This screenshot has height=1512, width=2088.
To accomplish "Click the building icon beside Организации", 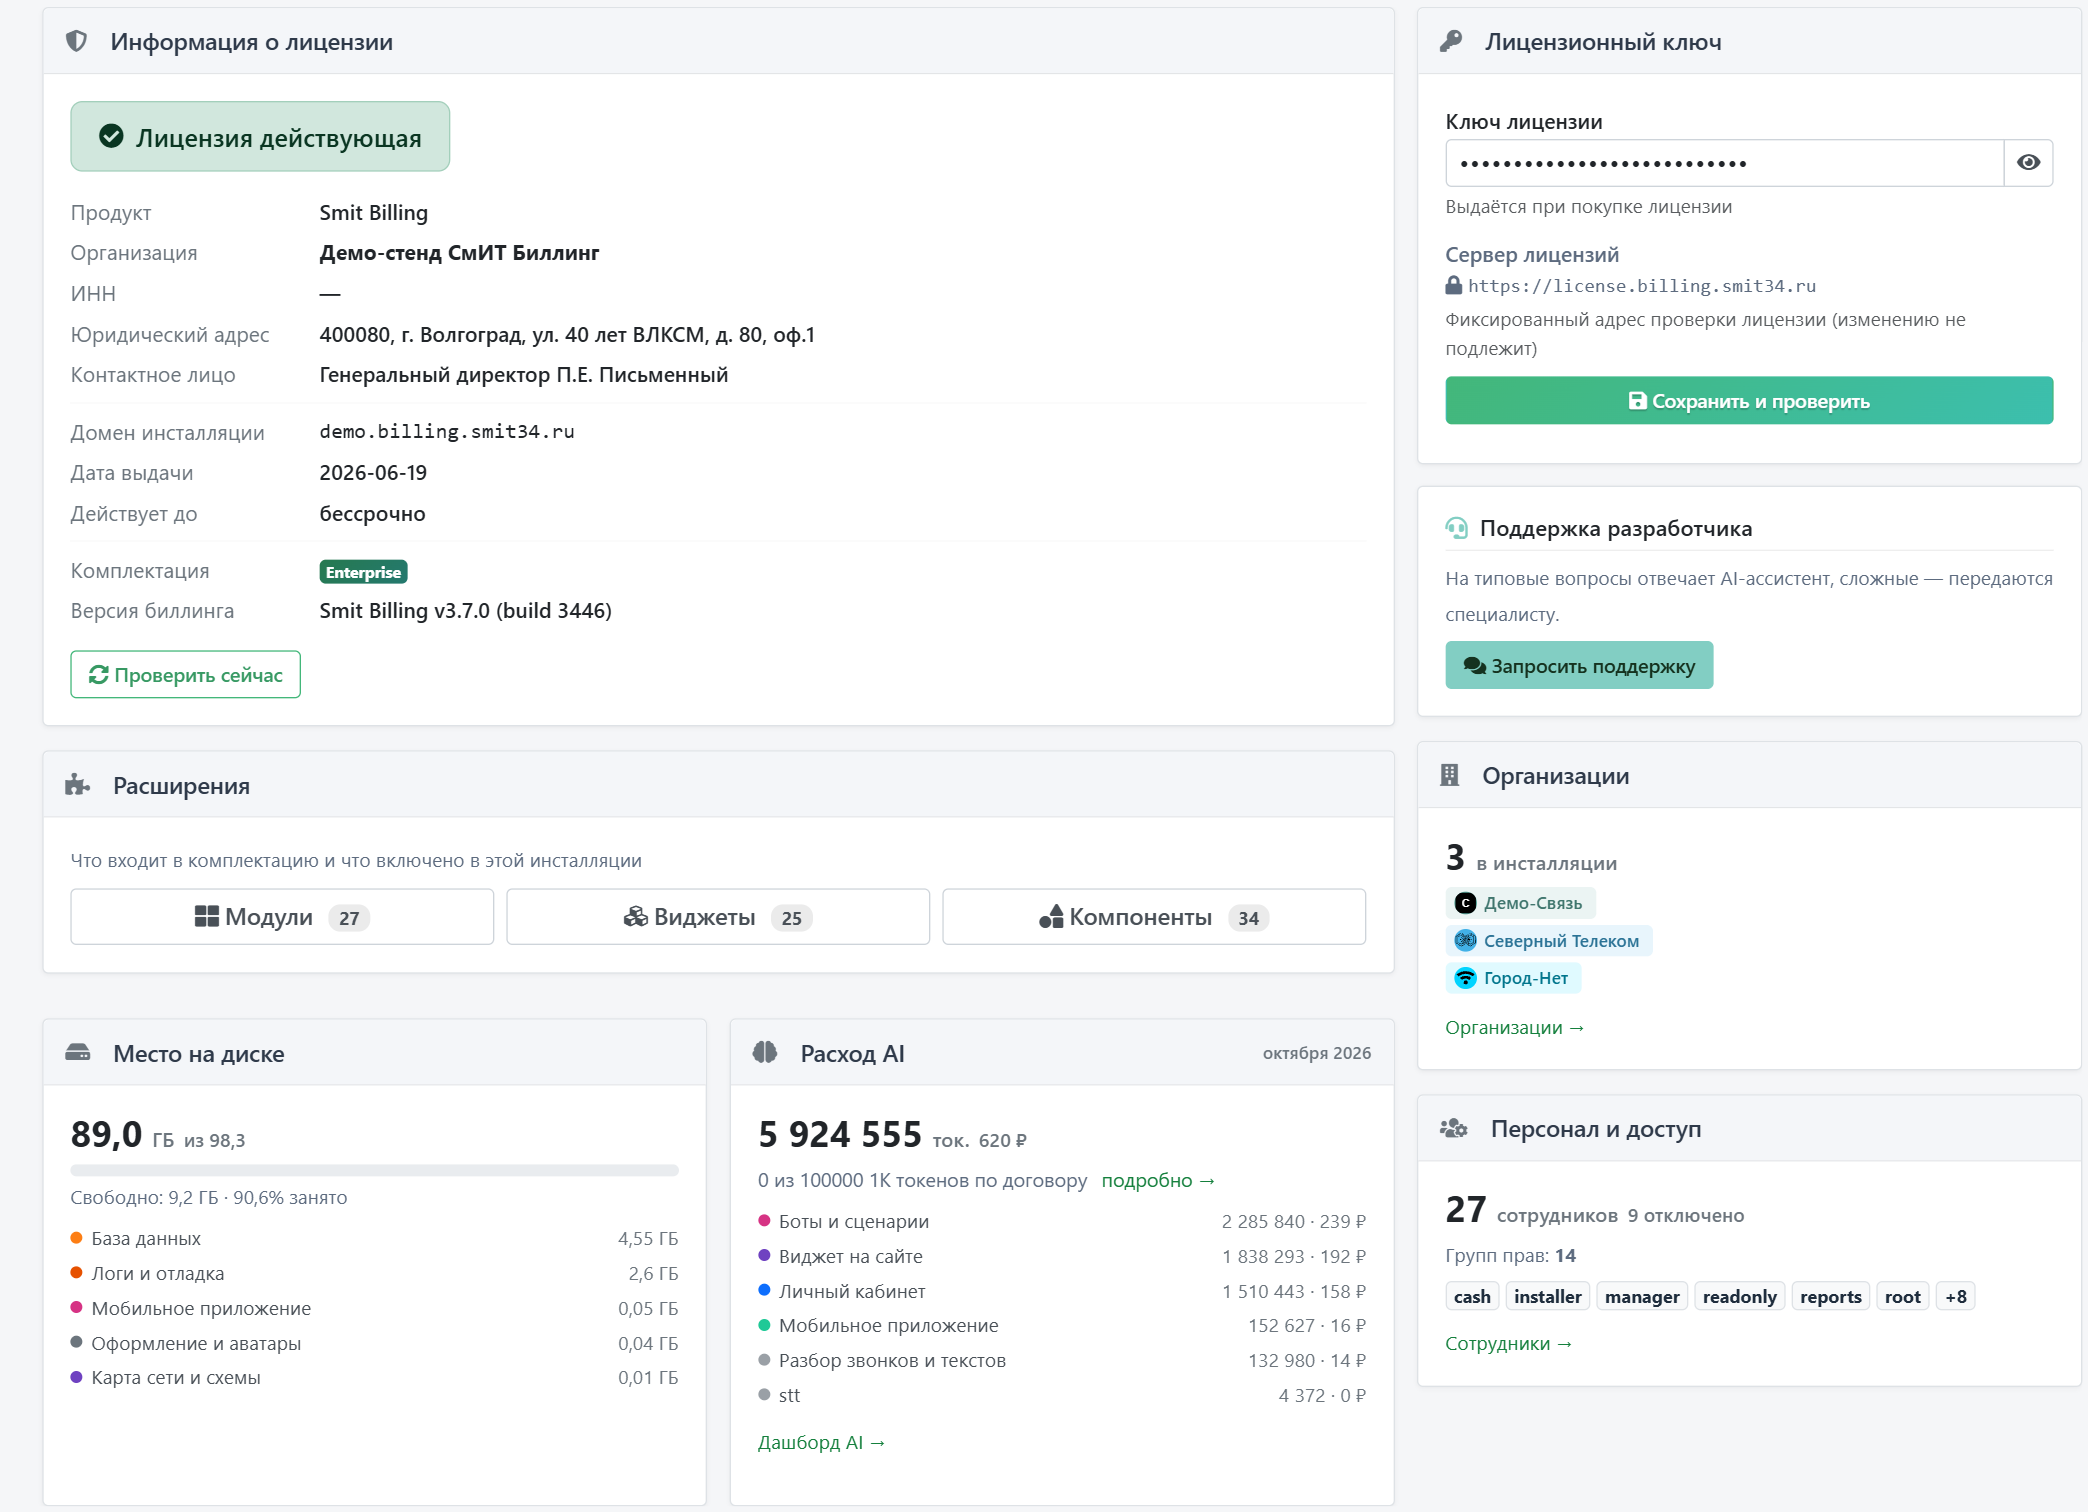I will pyautogui.click(x=1450, y=775).
